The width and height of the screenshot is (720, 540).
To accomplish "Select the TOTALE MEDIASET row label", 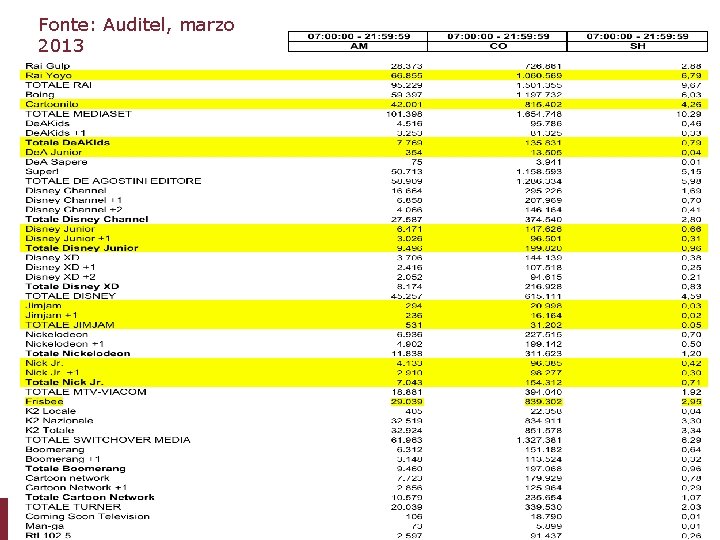I will (79, 114).
